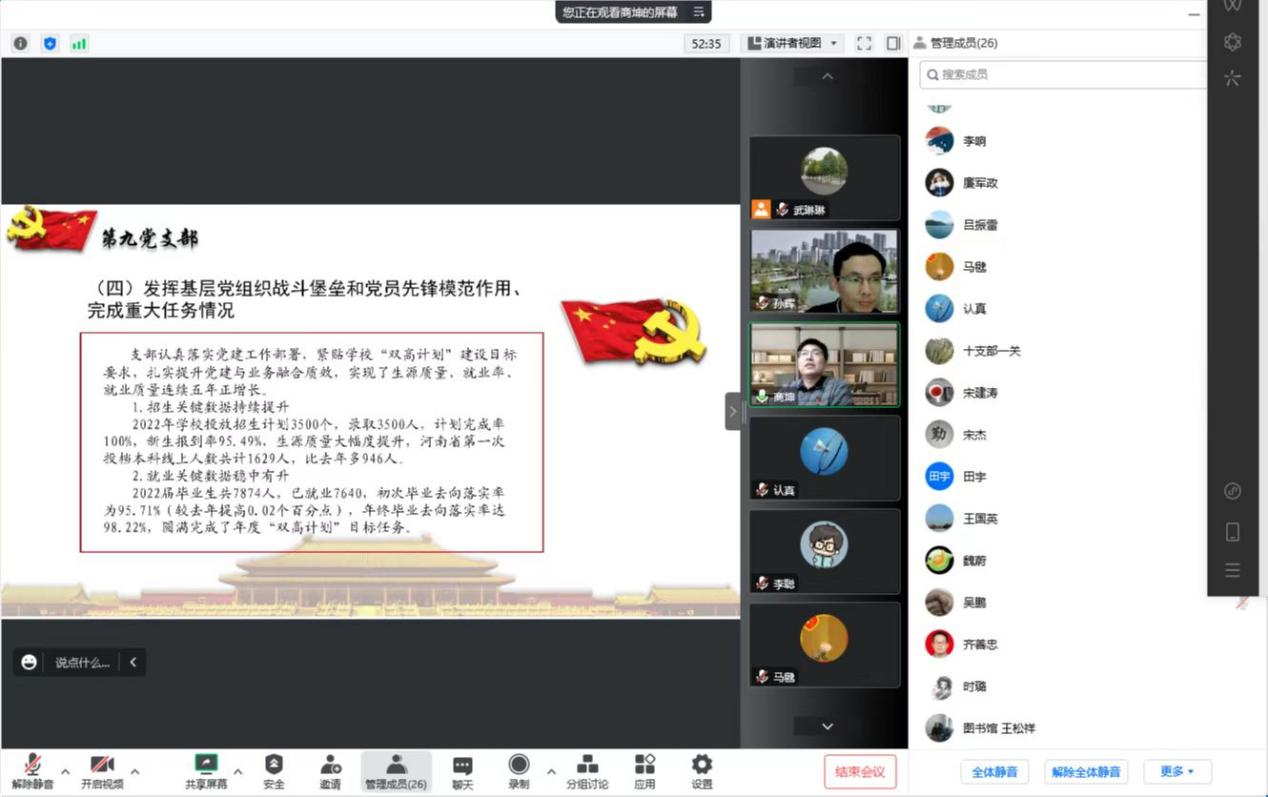Turn on the camera (开启视频)

pyautogui.click(x=102, y=770)
